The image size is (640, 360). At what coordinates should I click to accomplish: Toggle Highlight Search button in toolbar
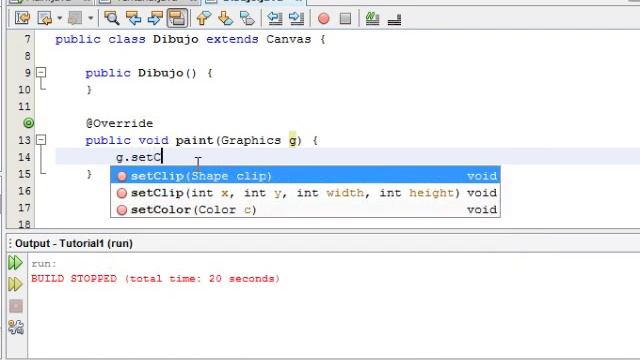tap(178, 18)
